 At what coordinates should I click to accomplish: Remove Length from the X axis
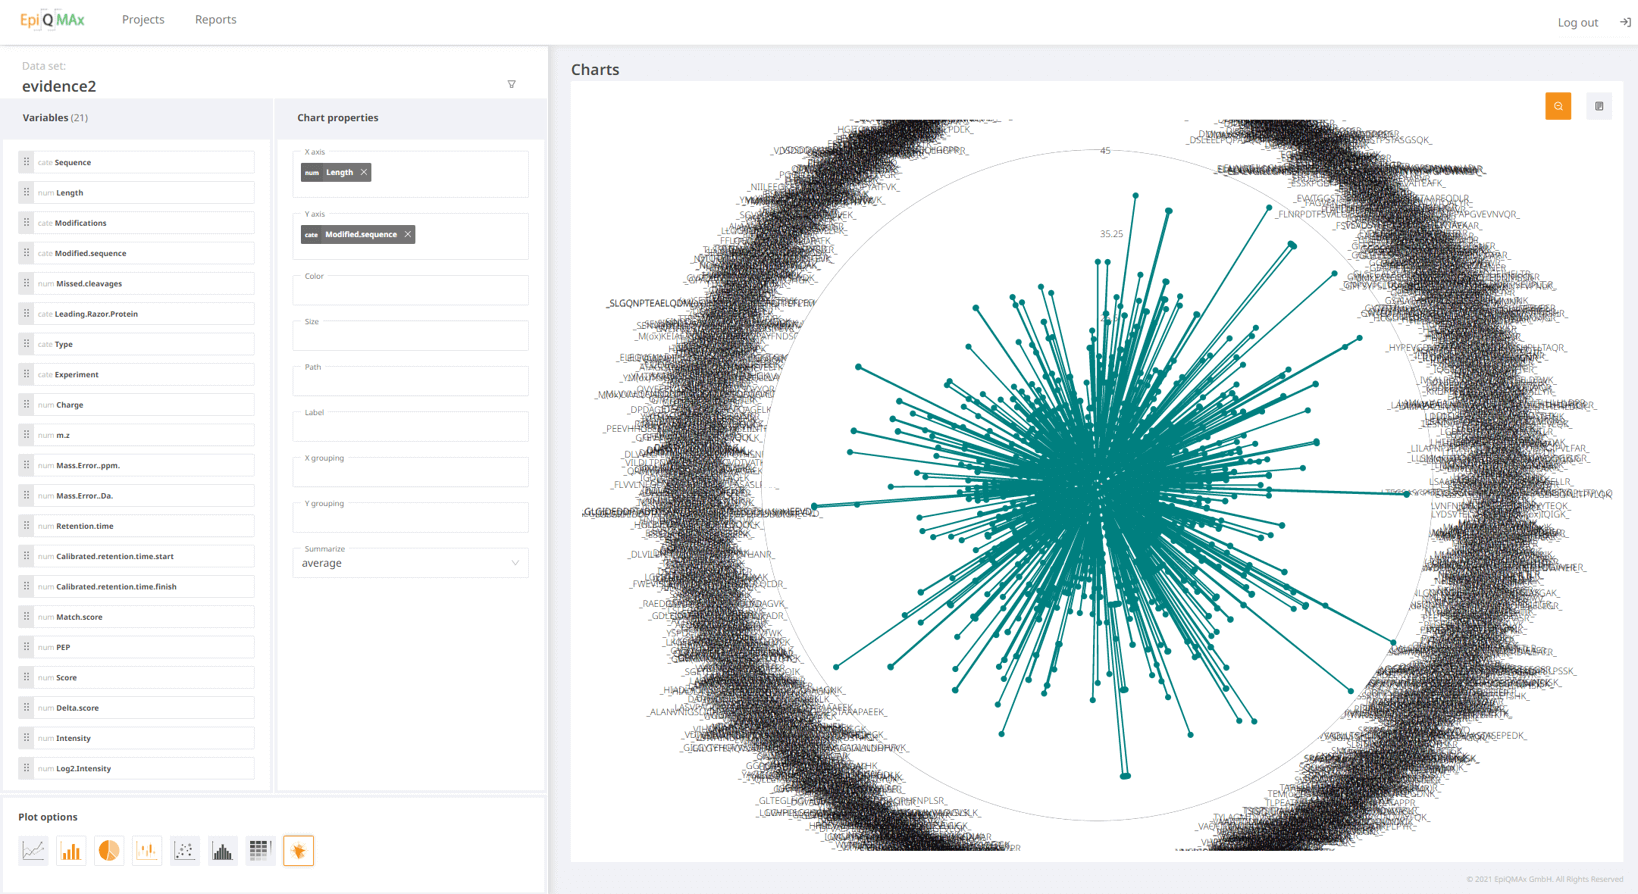[364, 172]
